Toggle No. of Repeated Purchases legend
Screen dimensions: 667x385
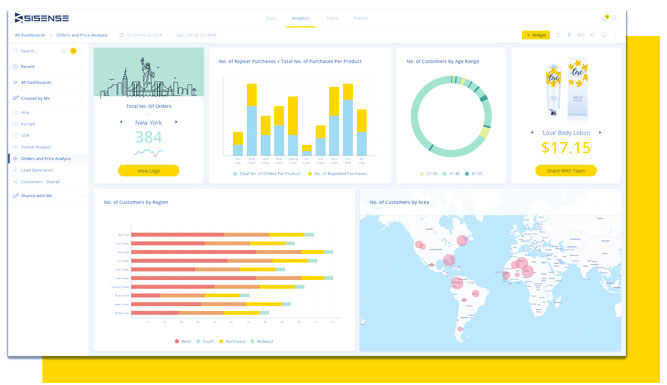click(x=337, y=174)
